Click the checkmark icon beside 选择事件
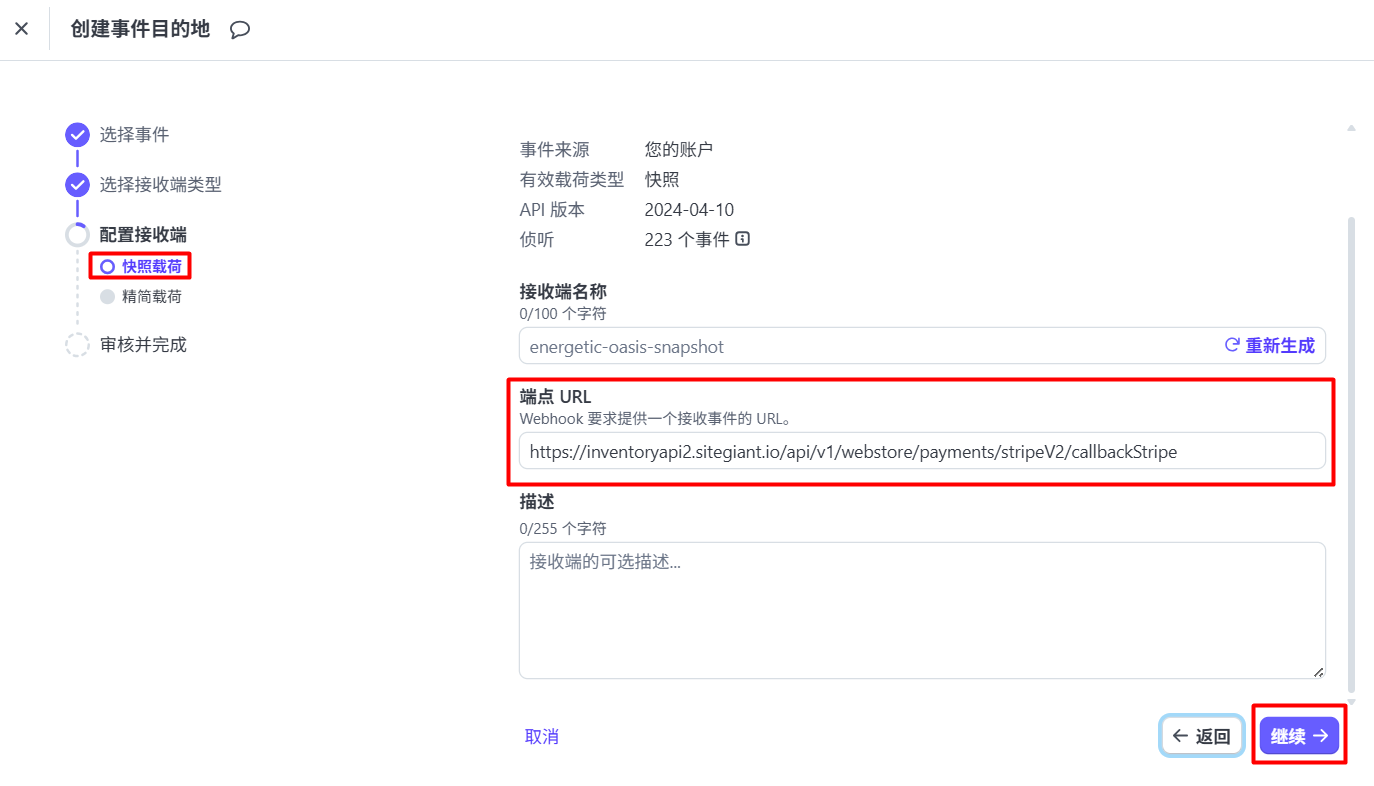This screenshot has height=786, width=1374. click(x=77, y=135)
